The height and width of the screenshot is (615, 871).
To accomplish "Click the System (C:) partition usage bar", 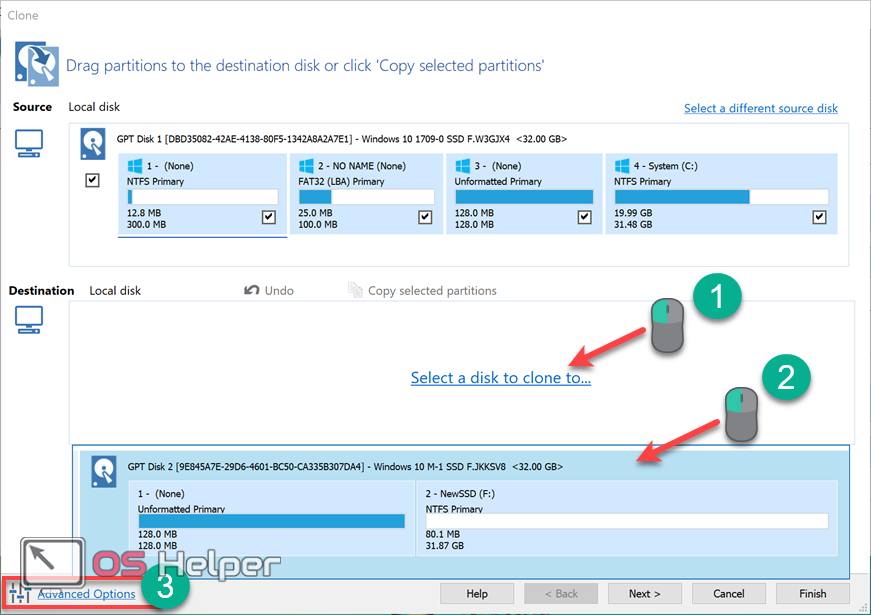I will tap(721, 197).
